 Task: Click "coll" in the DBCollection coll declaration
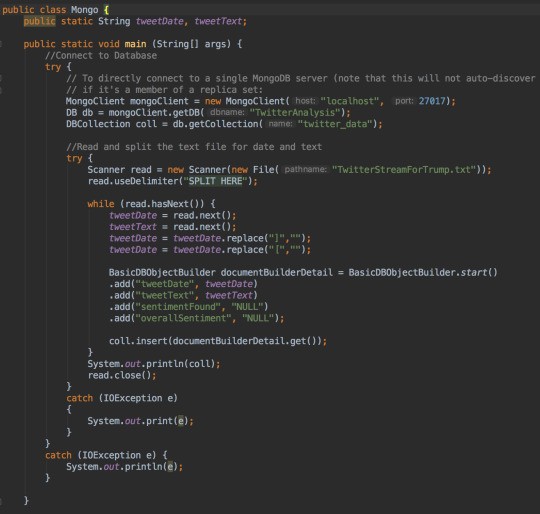tap(146, 124)
